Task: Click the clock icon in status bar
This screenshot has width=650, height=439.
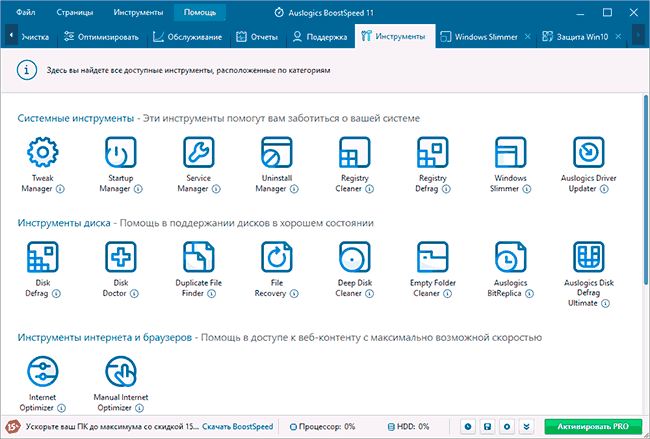Action: click(x=468, y=427)
